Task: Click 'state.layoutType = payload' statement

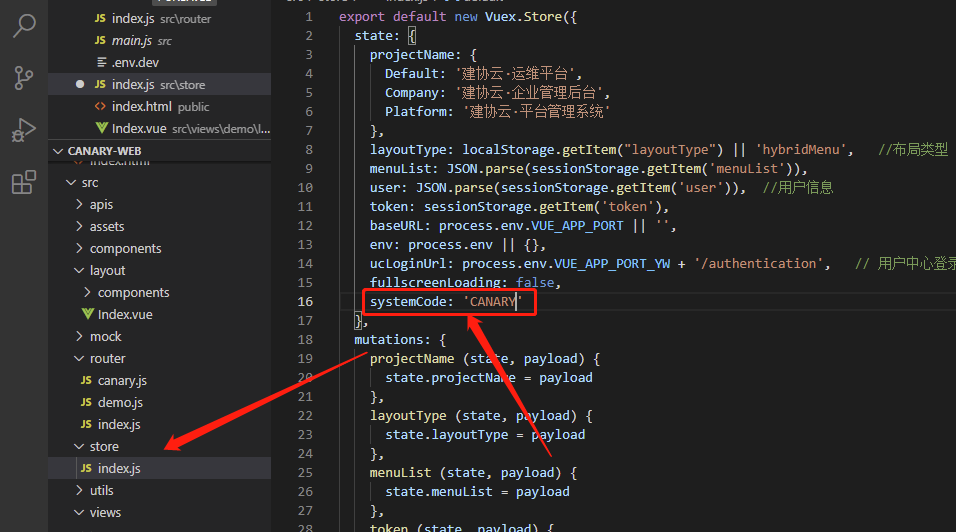Action: tap(485, 434)
